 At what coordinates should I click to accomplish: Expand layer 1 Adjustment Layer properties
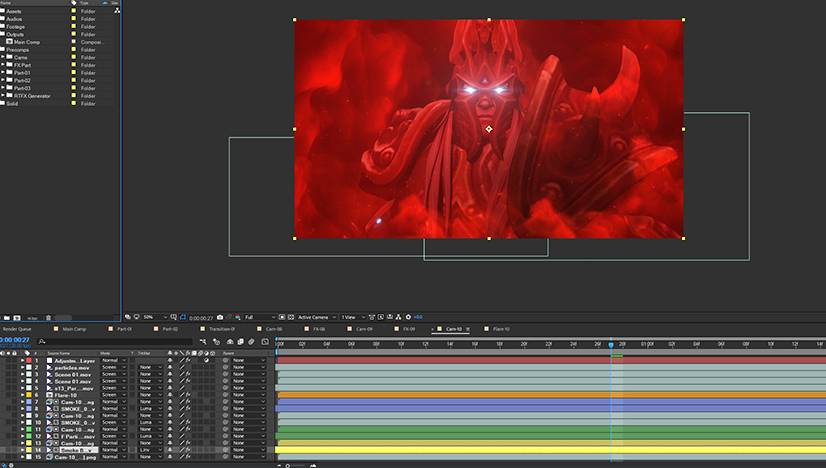[22, 360]
